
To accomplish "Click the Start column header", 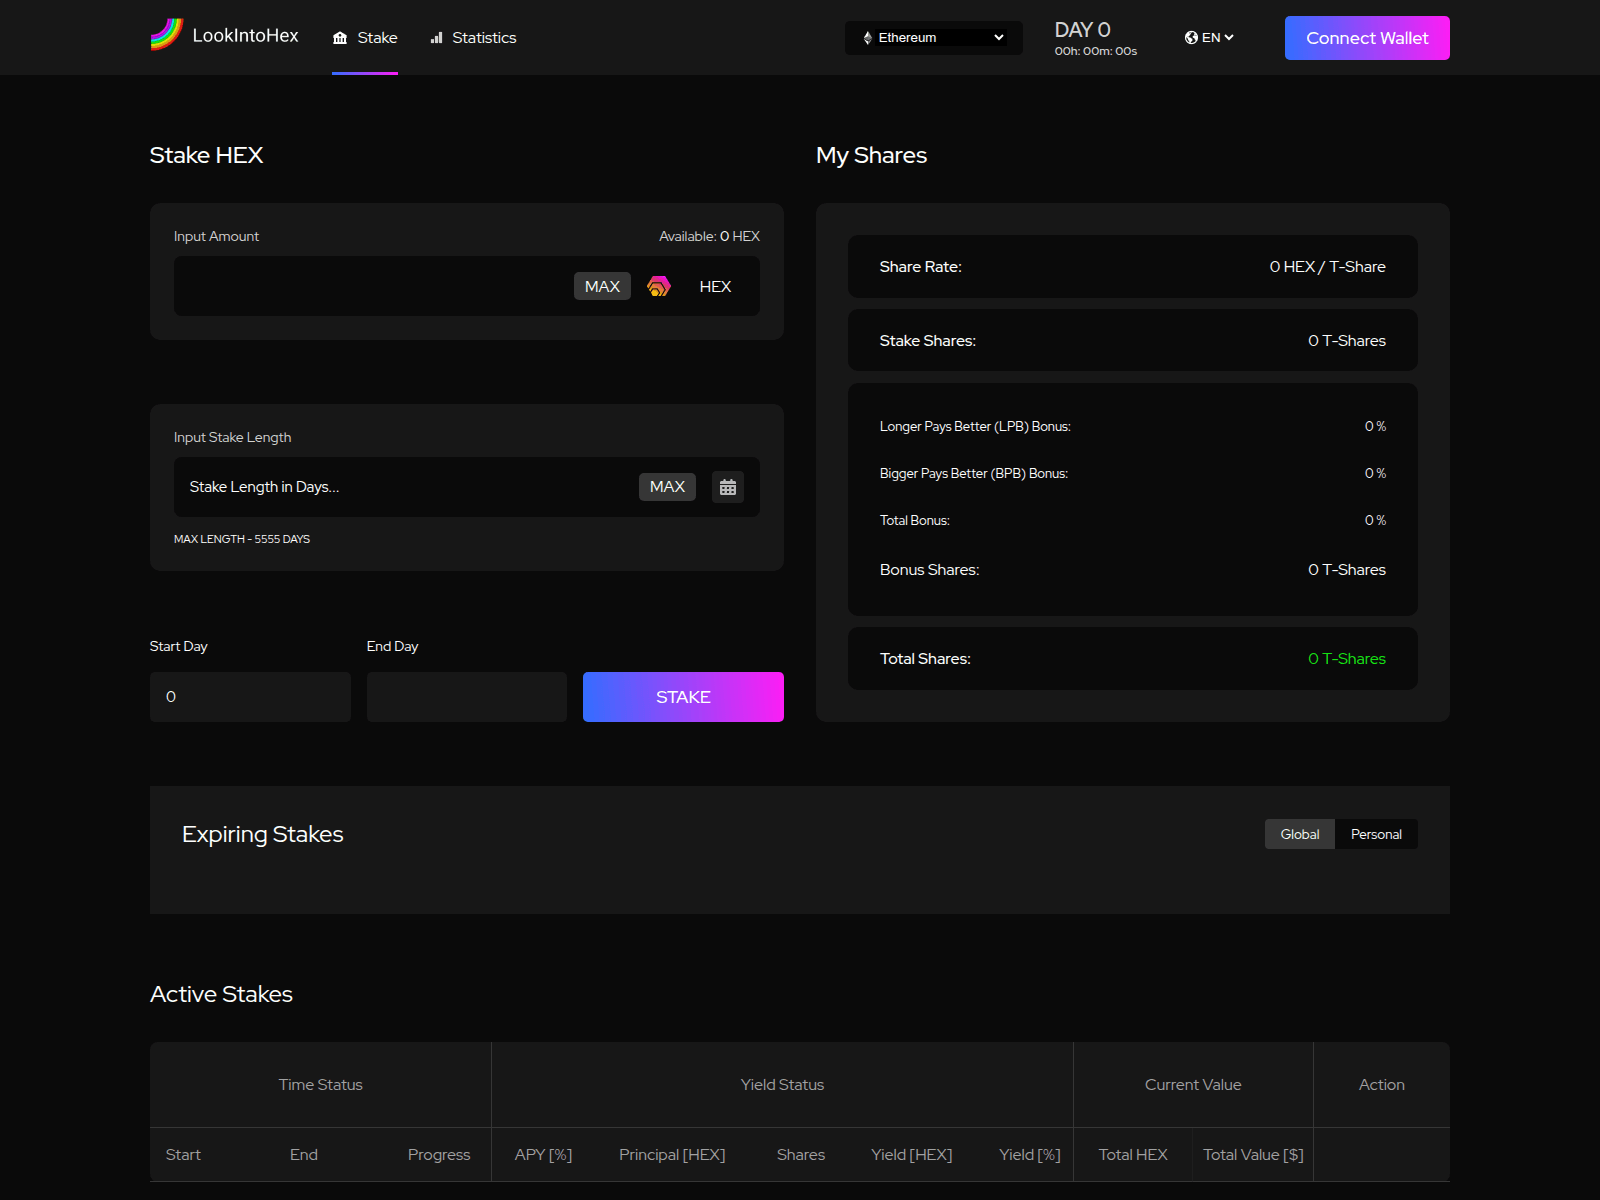I will click(x=183, y=1155).
